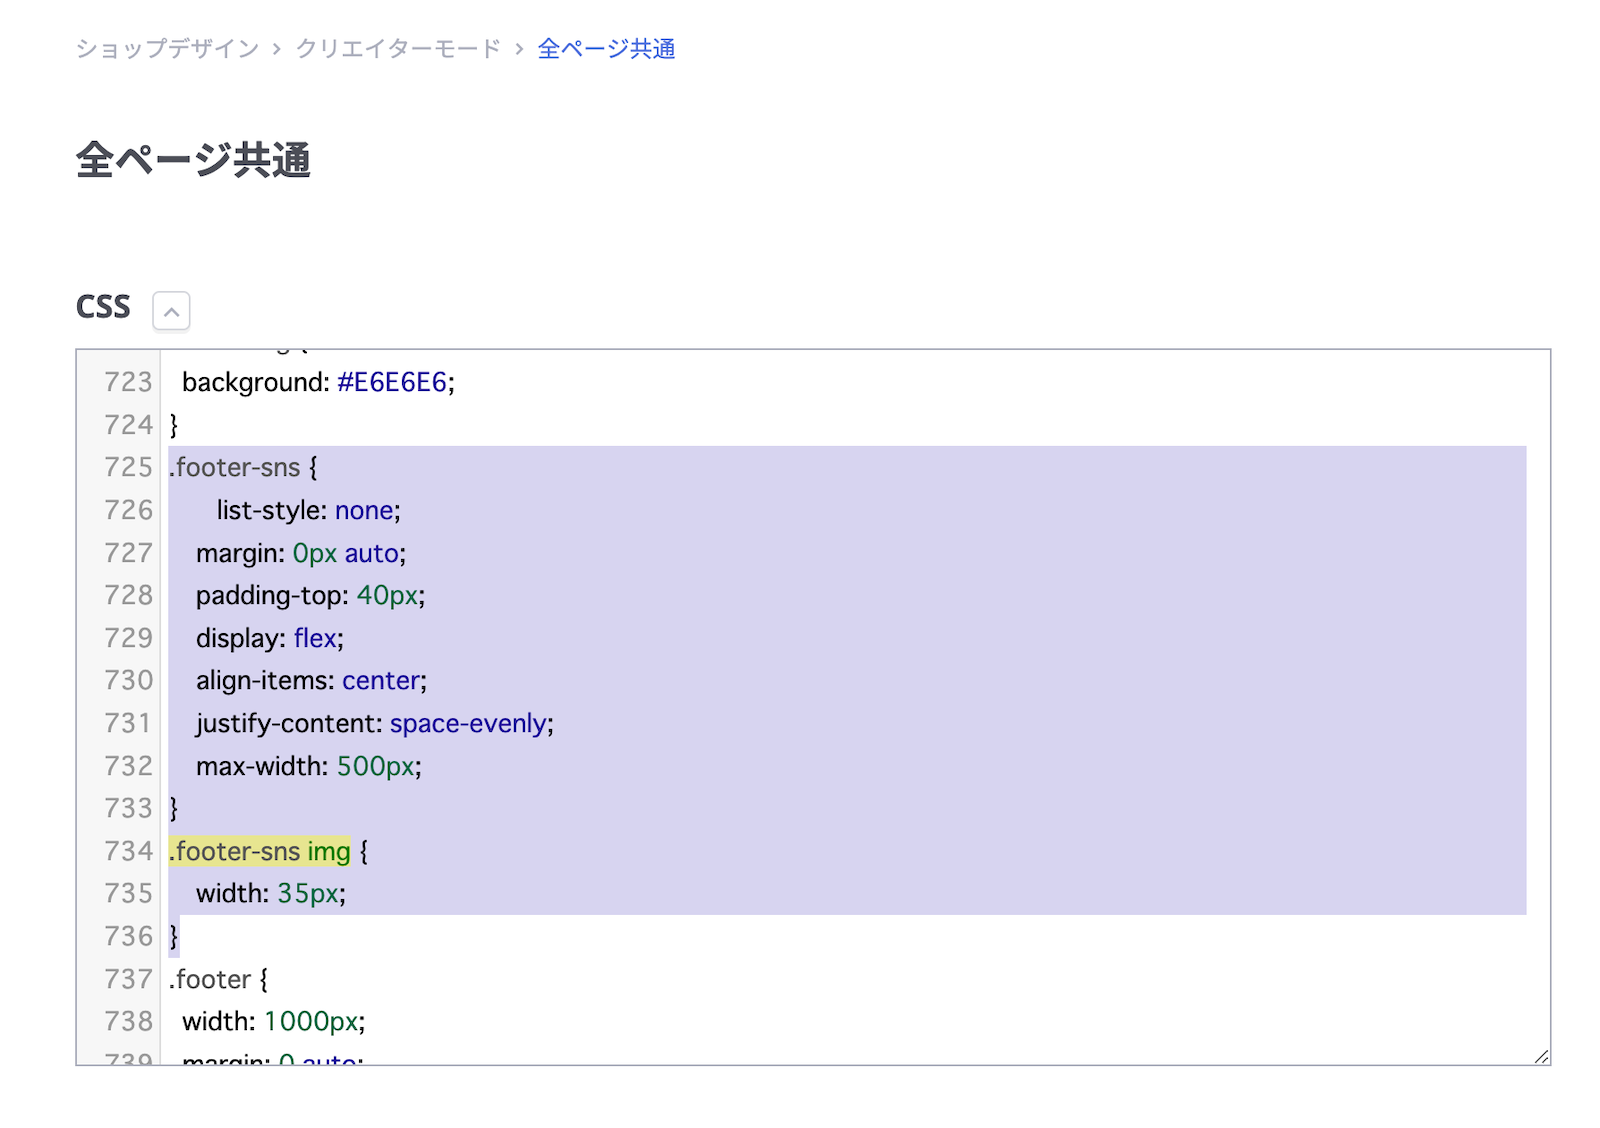
Task: Click line number 725 in gutter
Action: (x=128, y=468)
